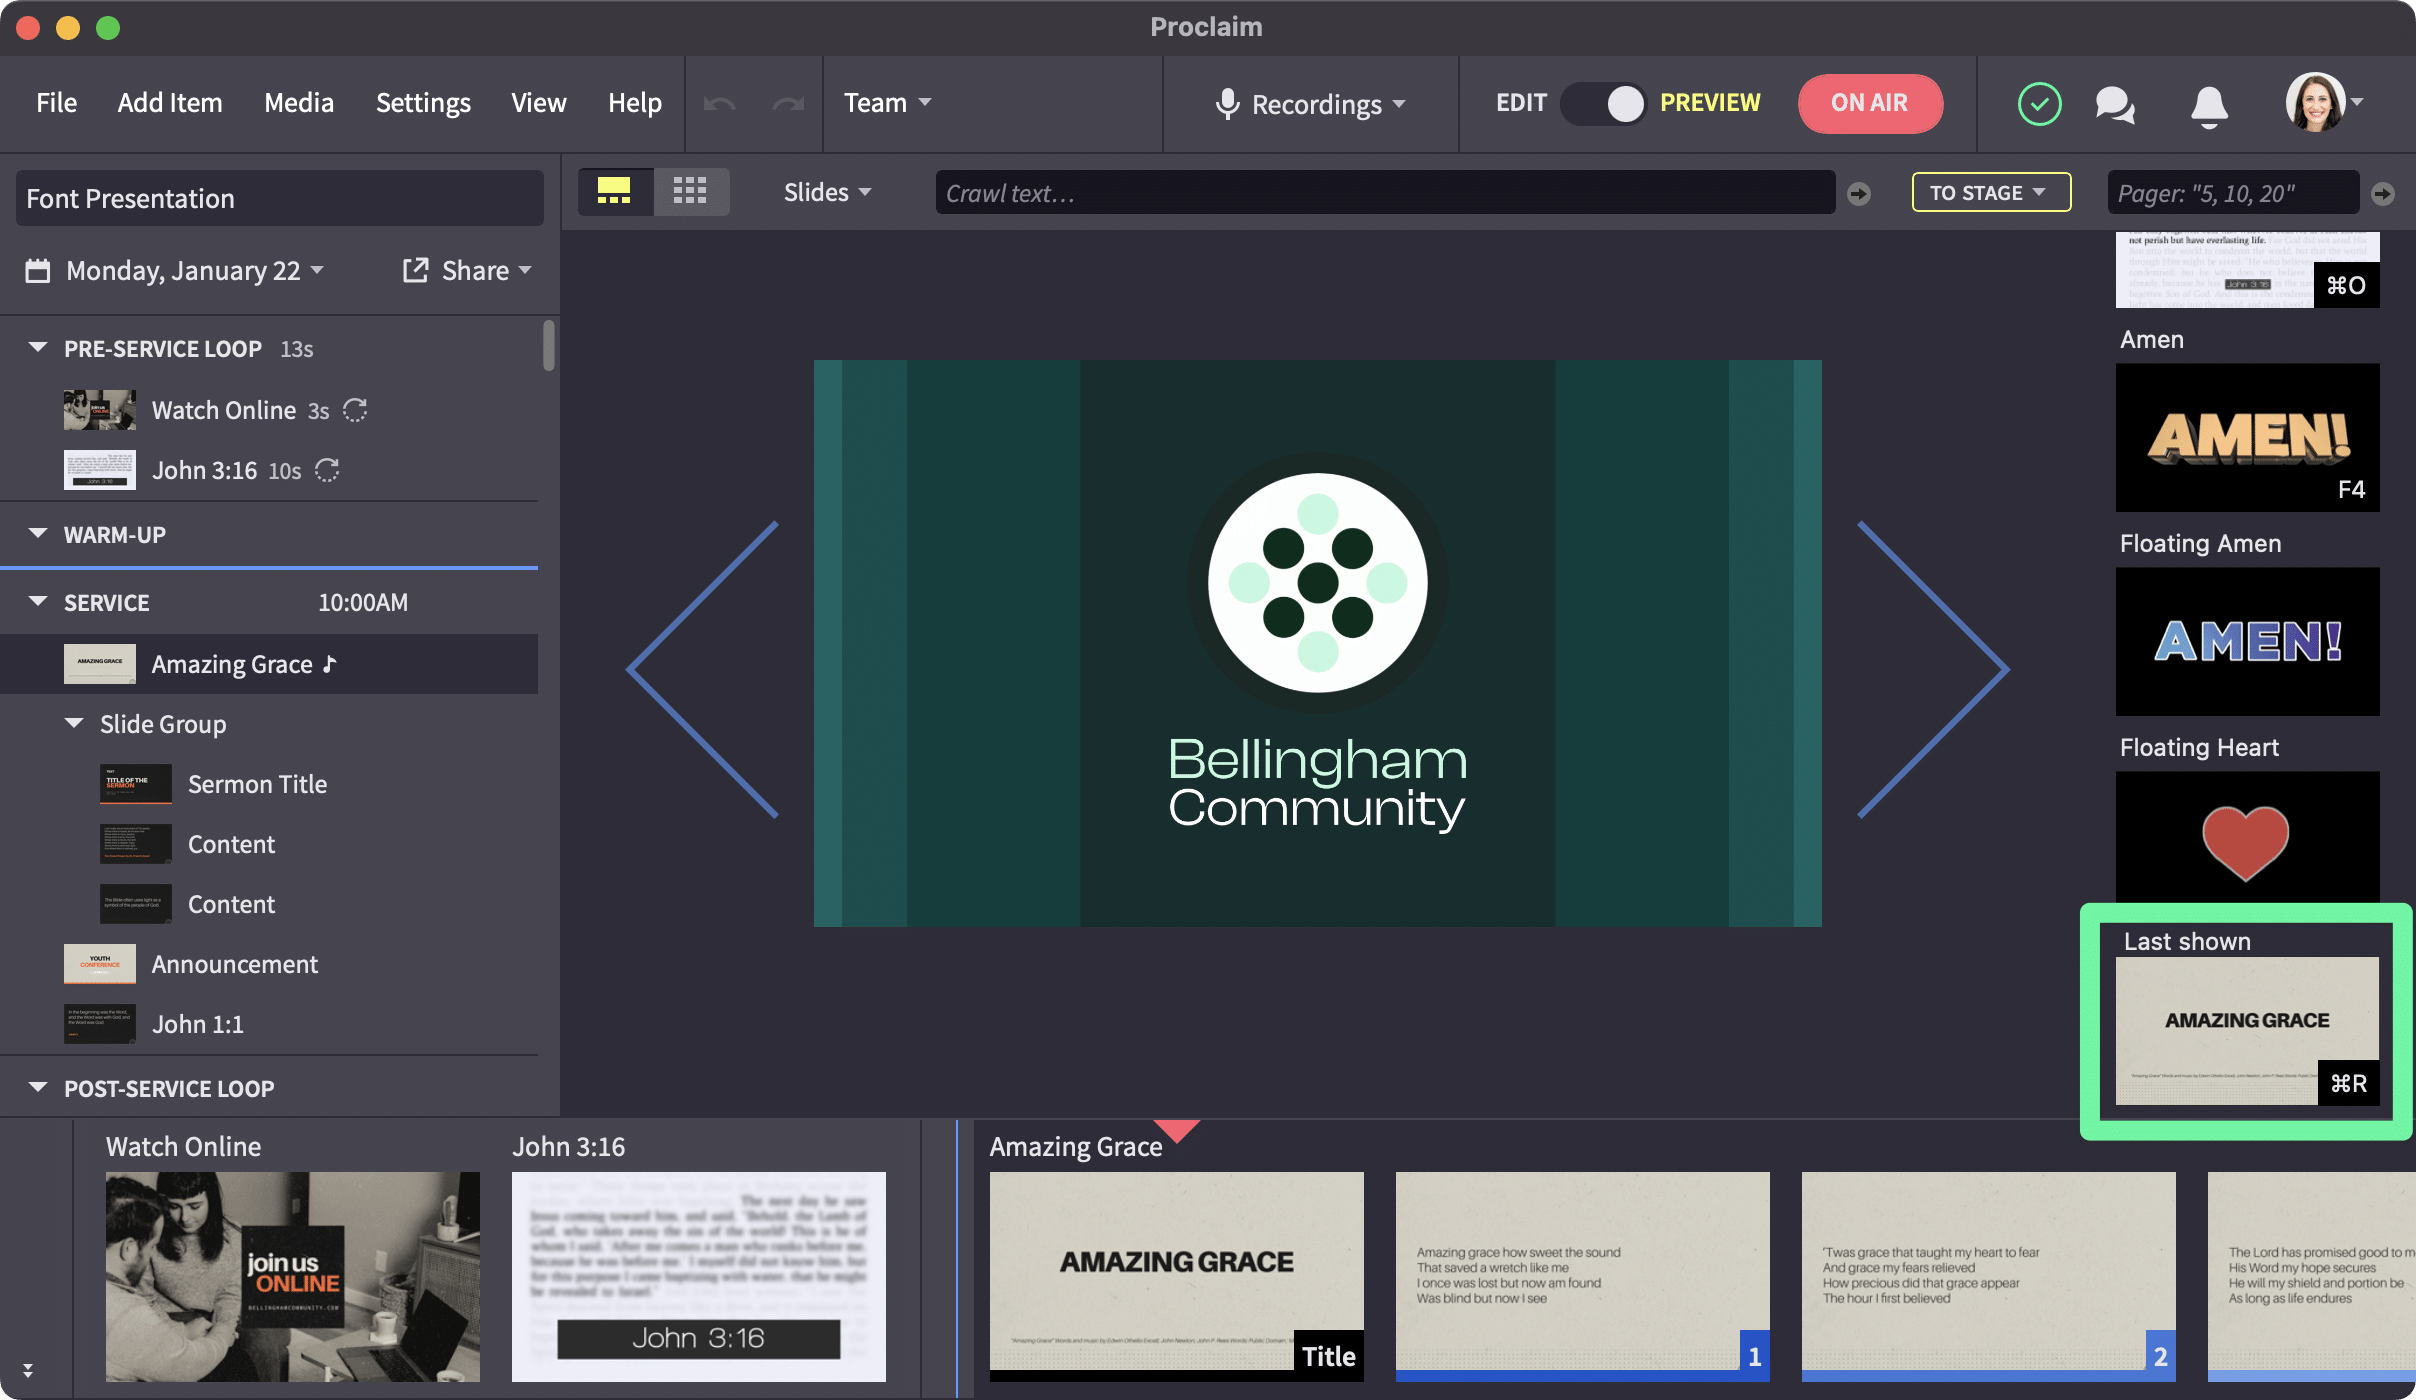The height and width of the screenshot is (1400, 2416).
Task: Open the notifications bell
Action: [2208, 103]
